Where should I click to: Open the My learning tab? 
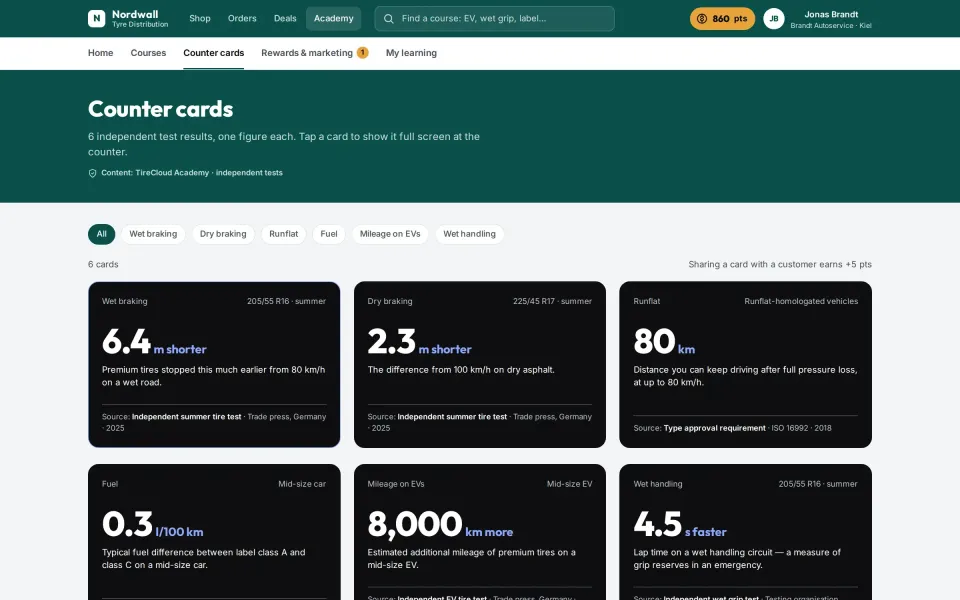pos(411,53)
